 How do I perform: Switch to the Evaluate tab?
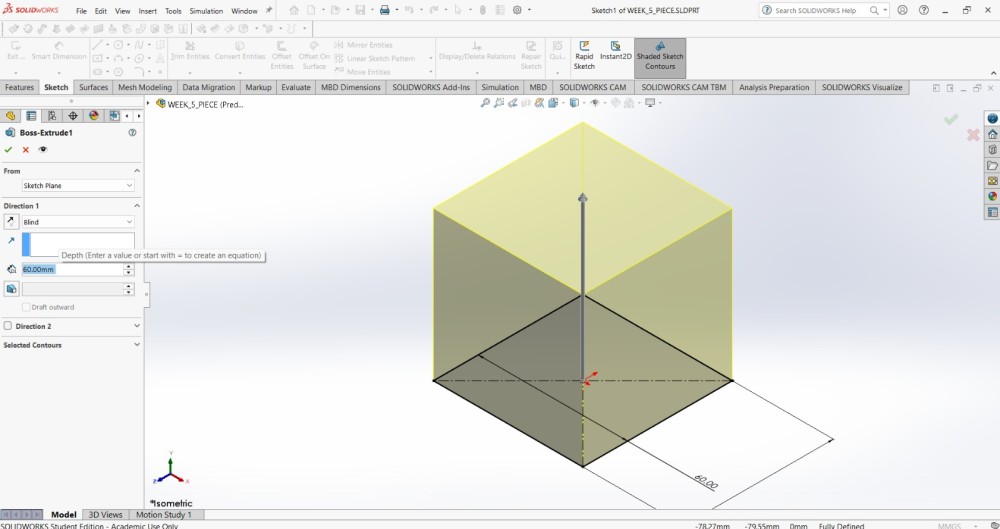(x=296, y=87)
